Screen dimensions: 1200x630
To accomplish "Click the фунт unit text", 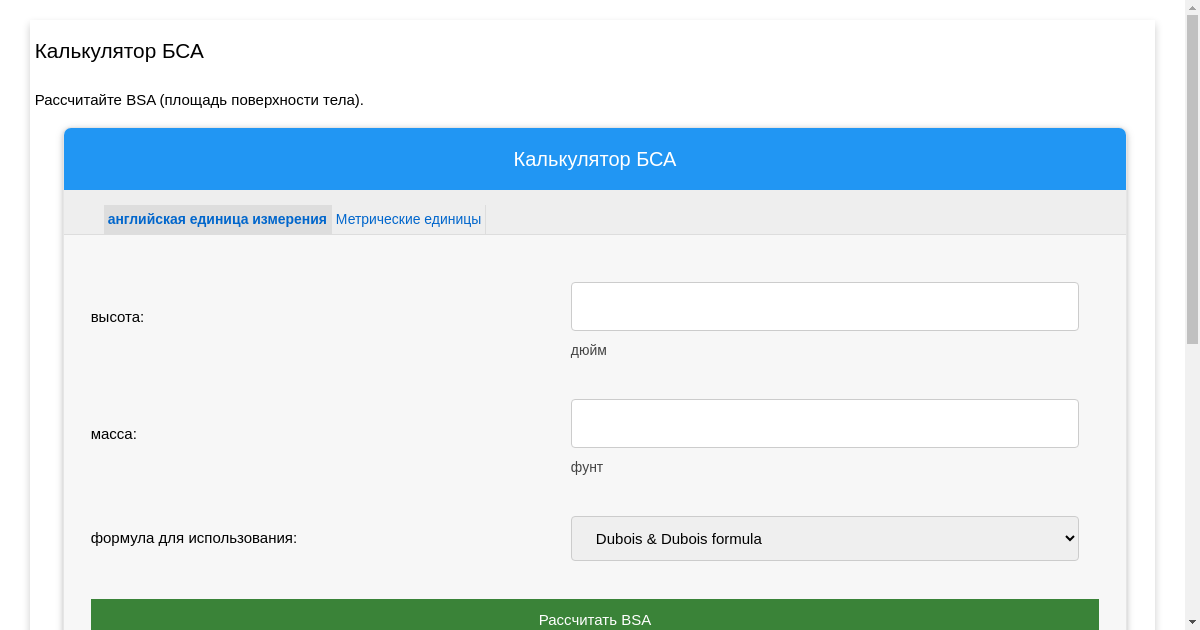I will (587, 467).
